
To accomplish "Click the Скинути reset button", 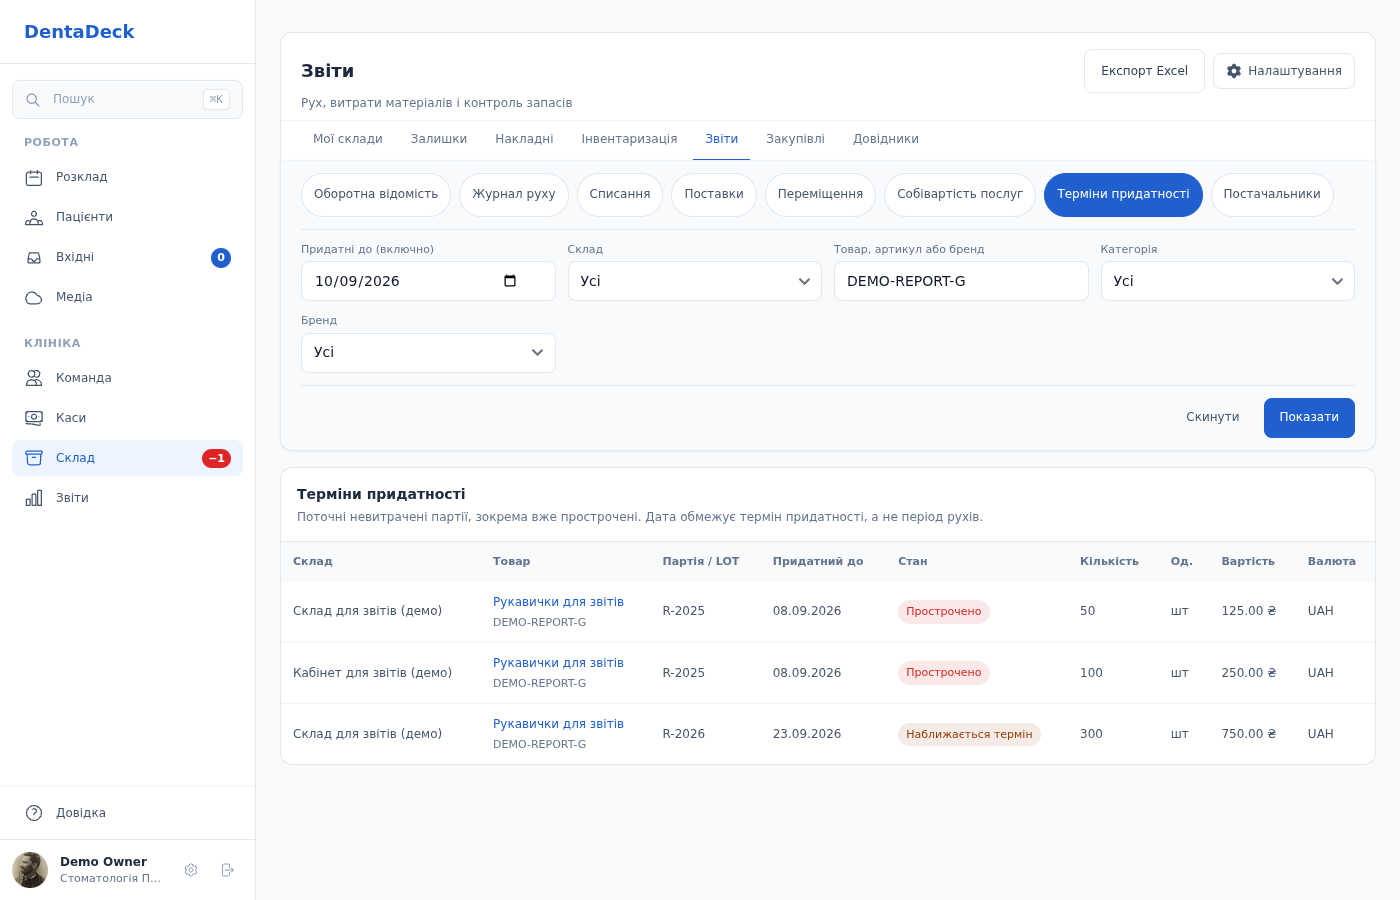I will tap(1213, 418).
